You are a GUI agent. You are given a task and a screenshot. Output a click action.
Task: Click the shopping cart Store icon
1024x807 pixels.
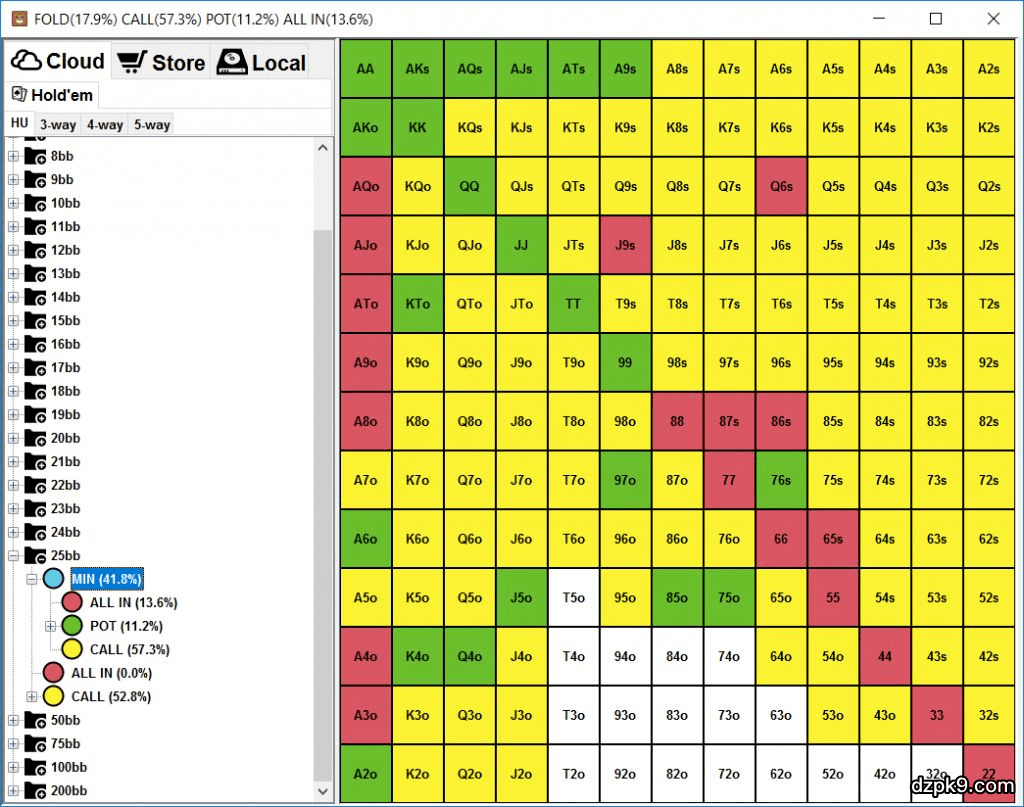click(131, 62)
